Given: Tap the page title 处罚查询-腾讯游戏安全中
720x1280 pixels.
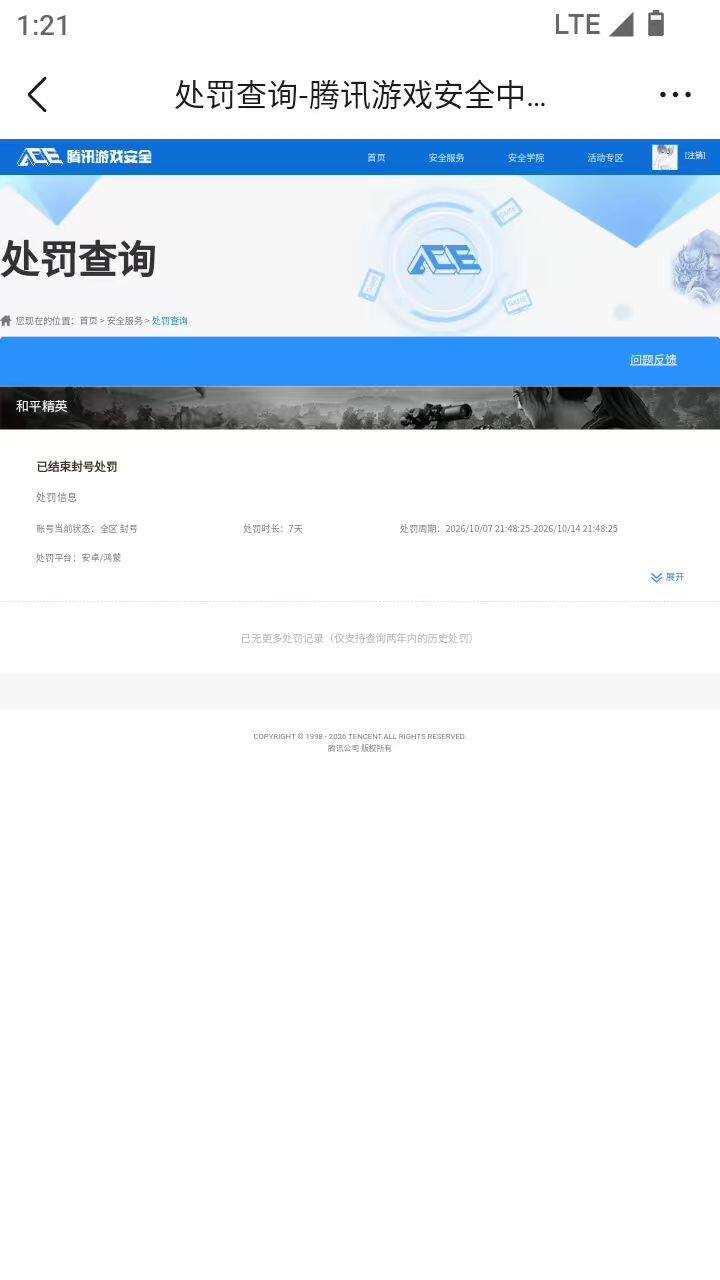Looking at the screenshot, I should (x=360, y=95).
